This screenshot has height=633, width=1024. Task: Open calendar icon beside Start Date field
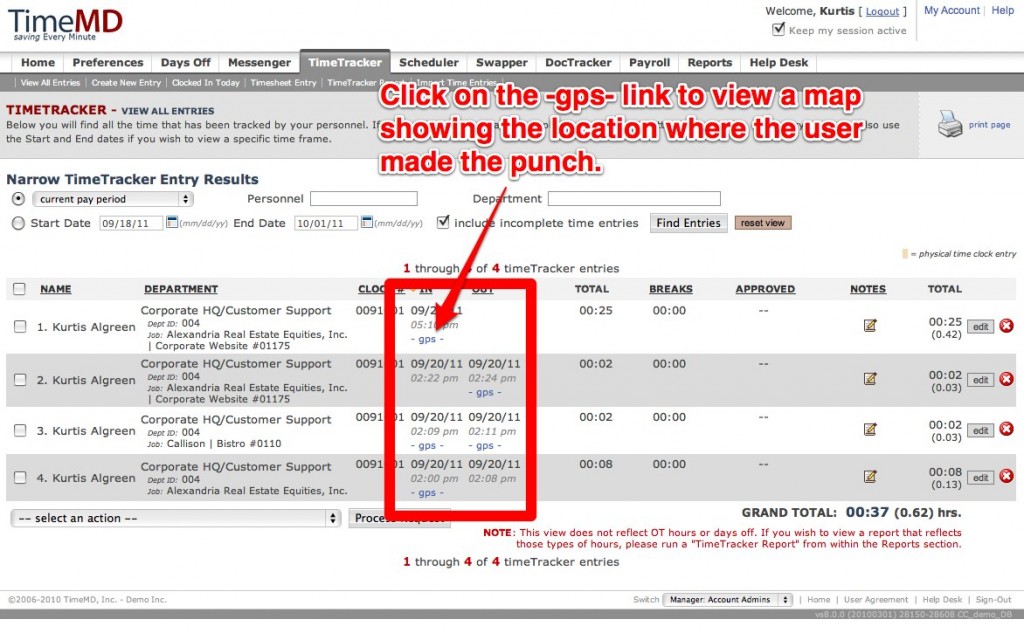coord(172,222)
